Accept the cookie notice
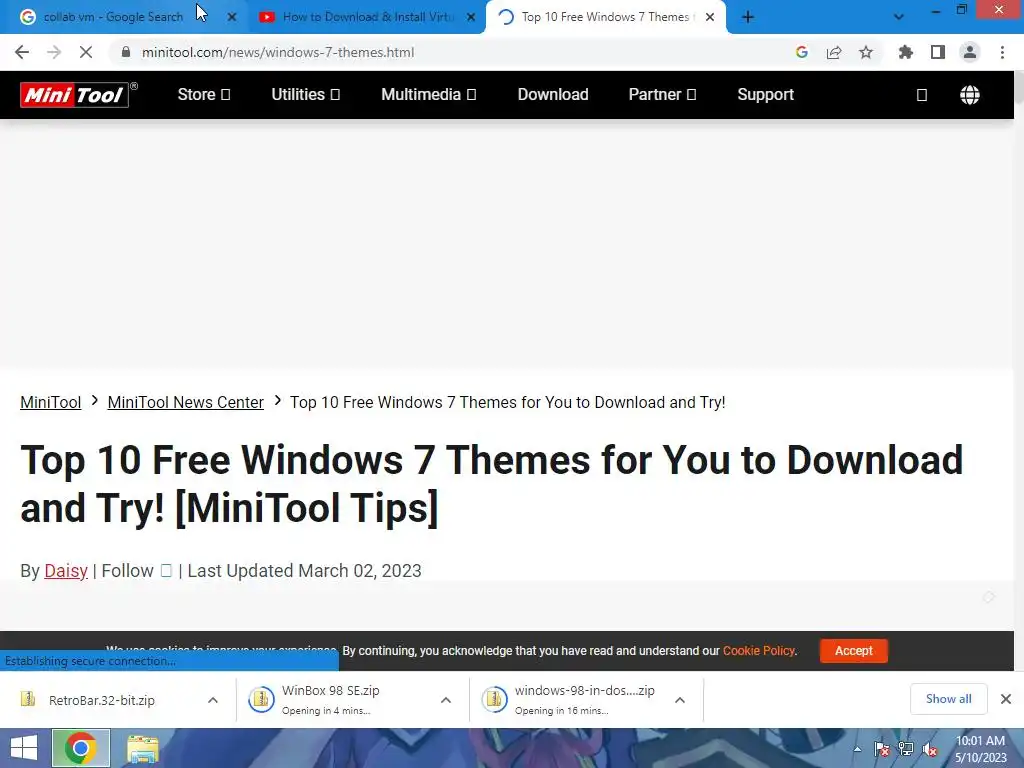This screenshot has width=1024, height=768. tap(854, 650)
